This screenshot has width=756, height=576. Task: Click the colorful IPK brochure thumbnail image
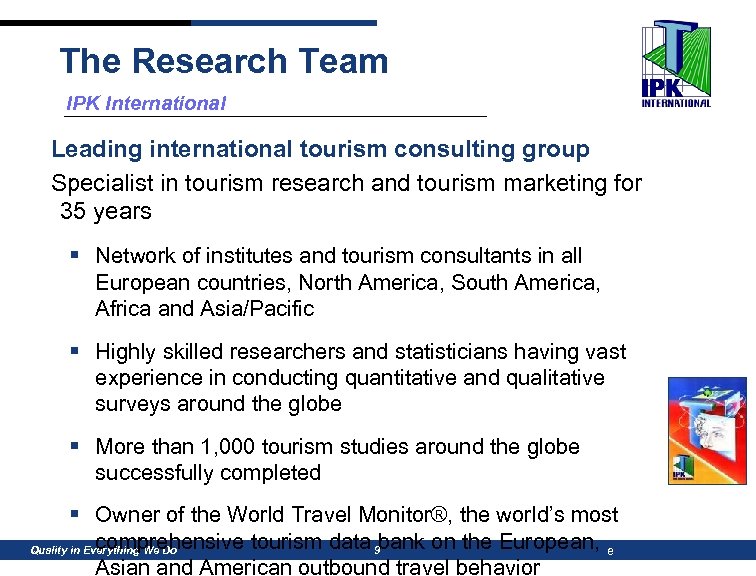click(x=707, y=431)
